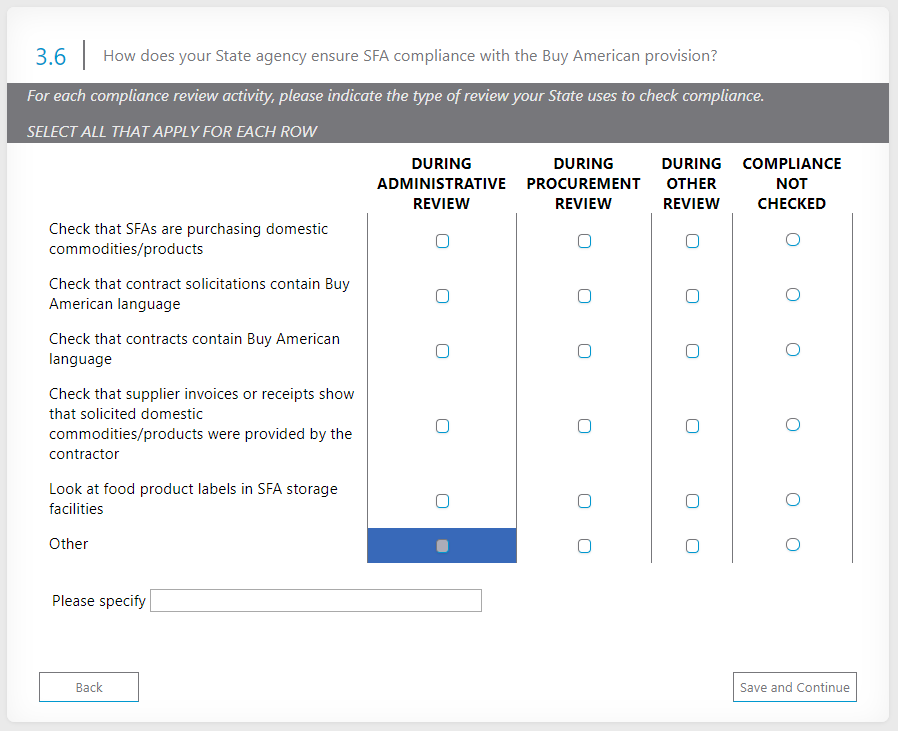Check Procurement Review for contracts contain language

click(x=584, y=351)
